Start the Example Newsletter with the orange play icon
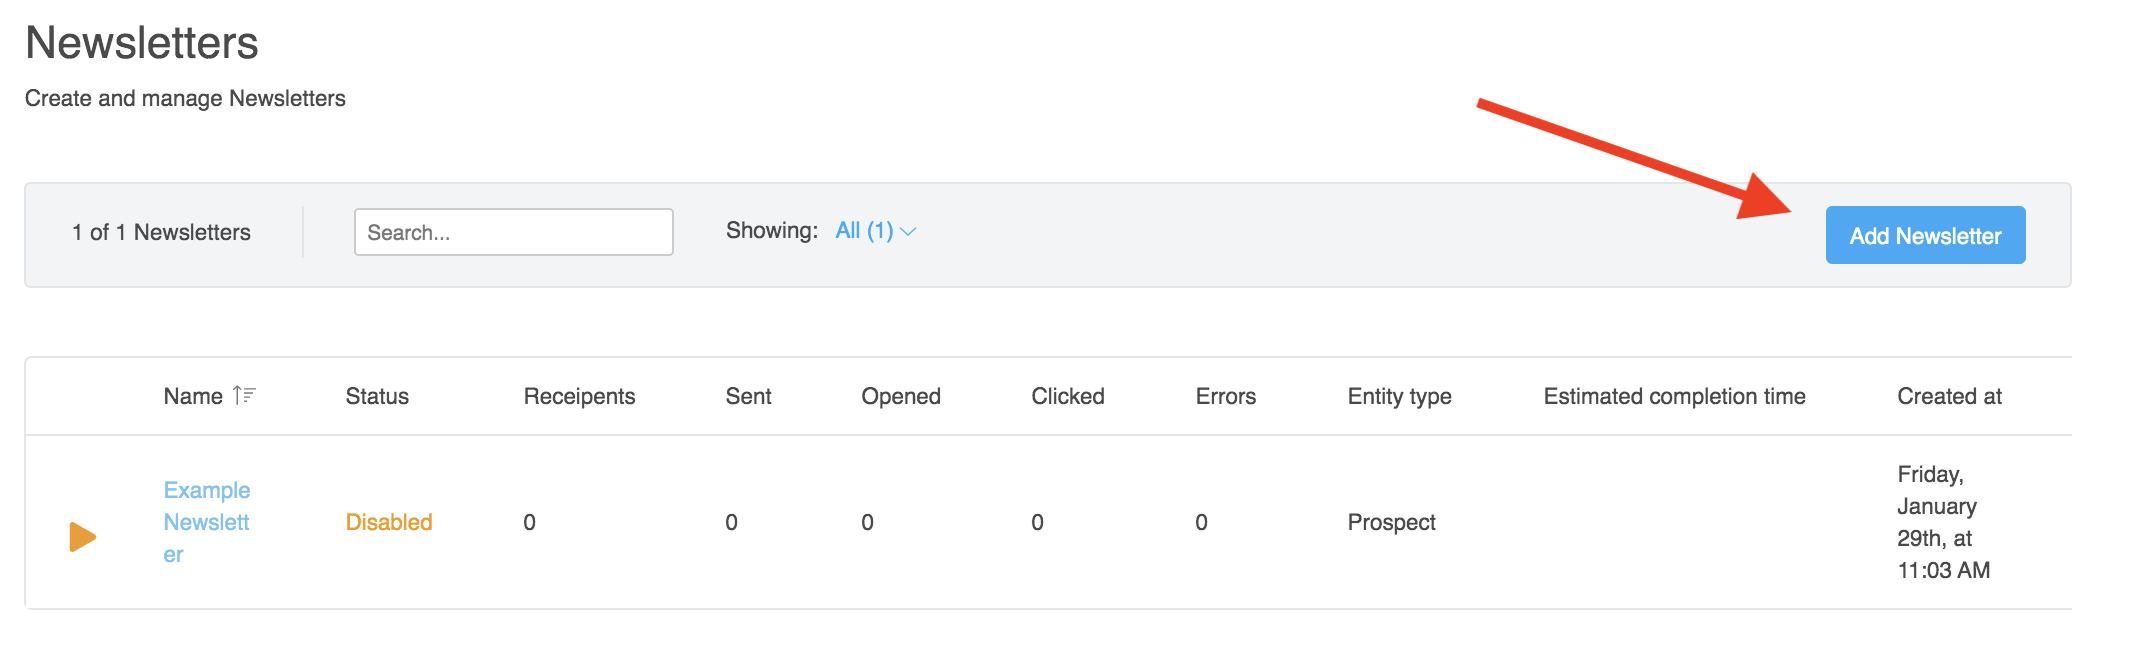2138x652 pixels. pyautogui.click(x=82, y=537)
